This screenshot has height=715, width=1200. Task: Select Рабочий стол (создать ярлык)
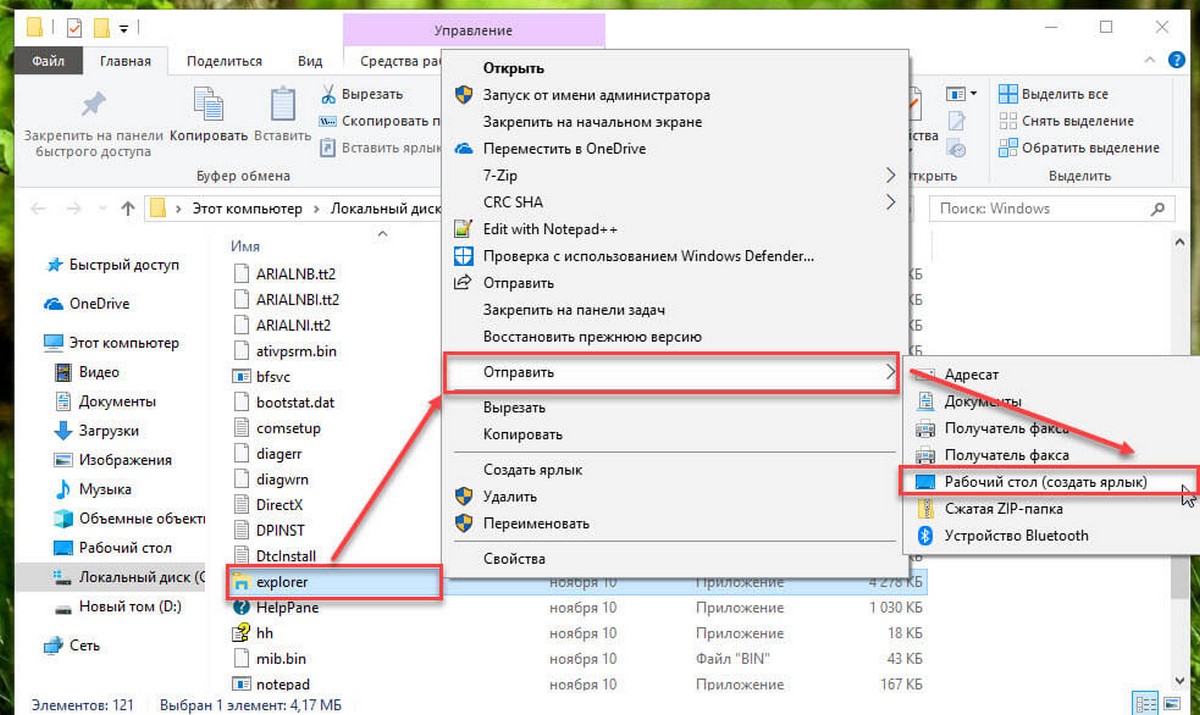[1046, 482]
